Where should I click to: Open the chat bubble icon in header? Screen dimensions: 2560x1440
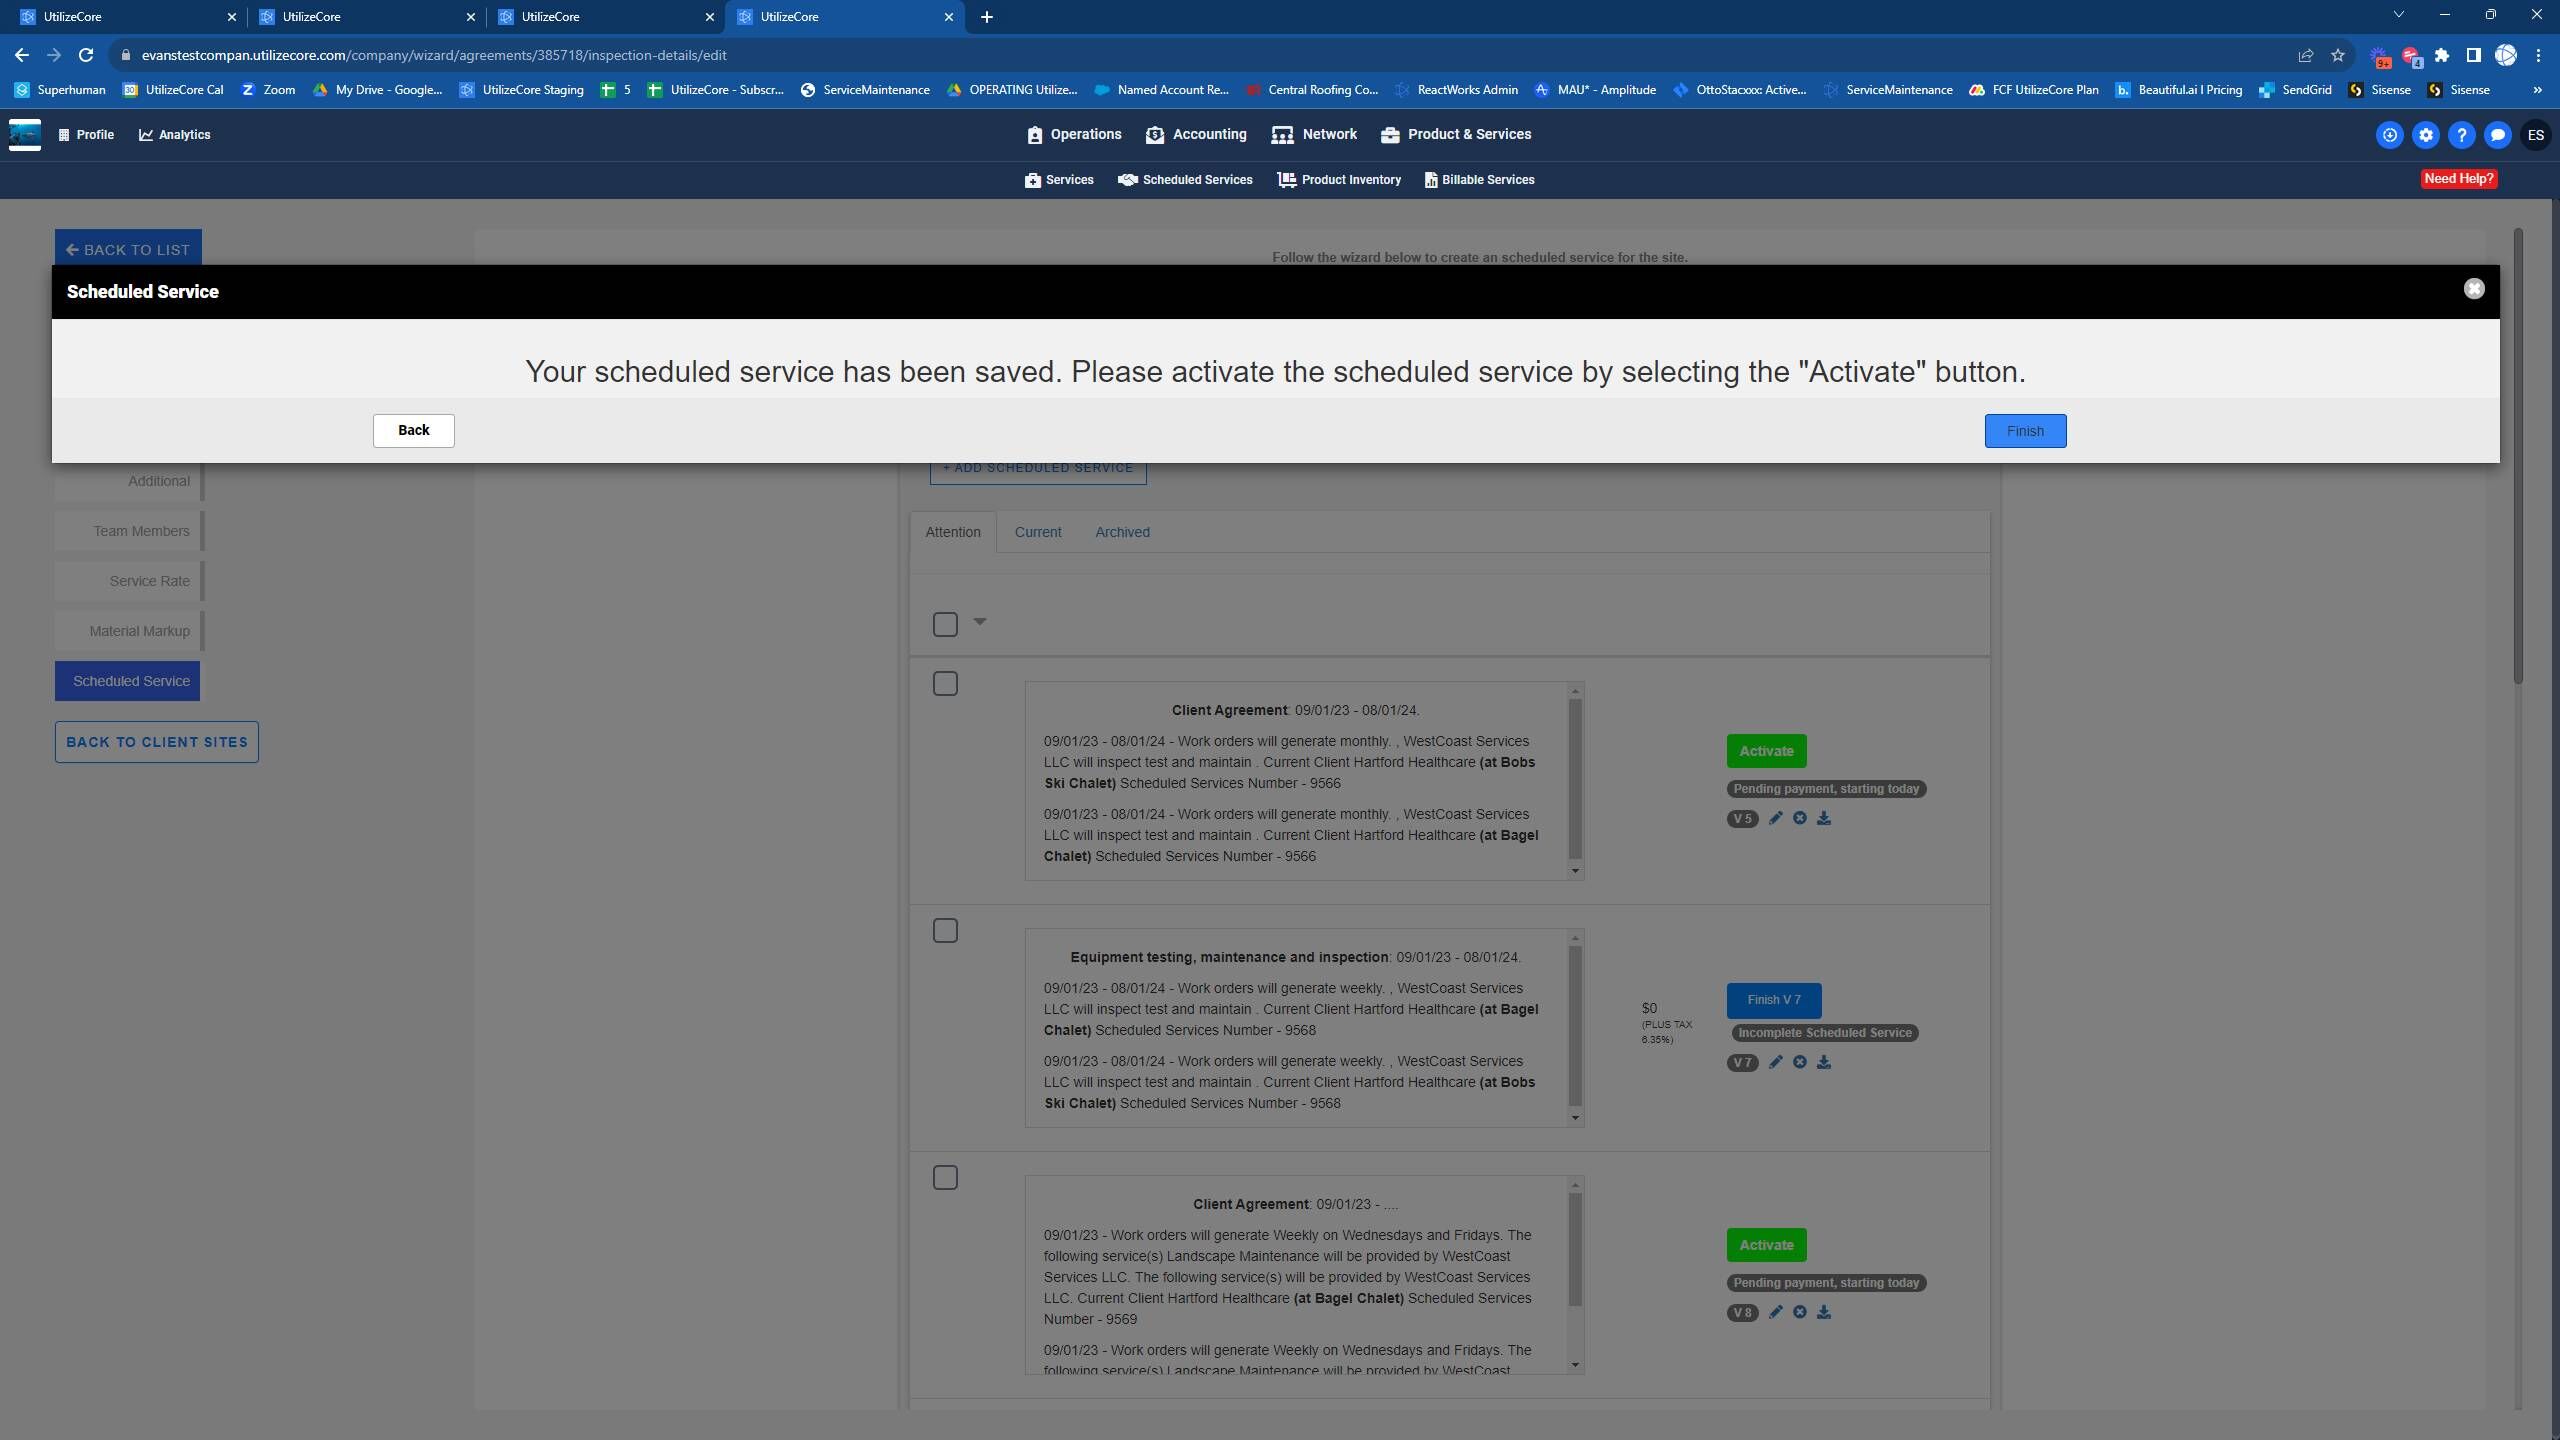(2497, 135)
